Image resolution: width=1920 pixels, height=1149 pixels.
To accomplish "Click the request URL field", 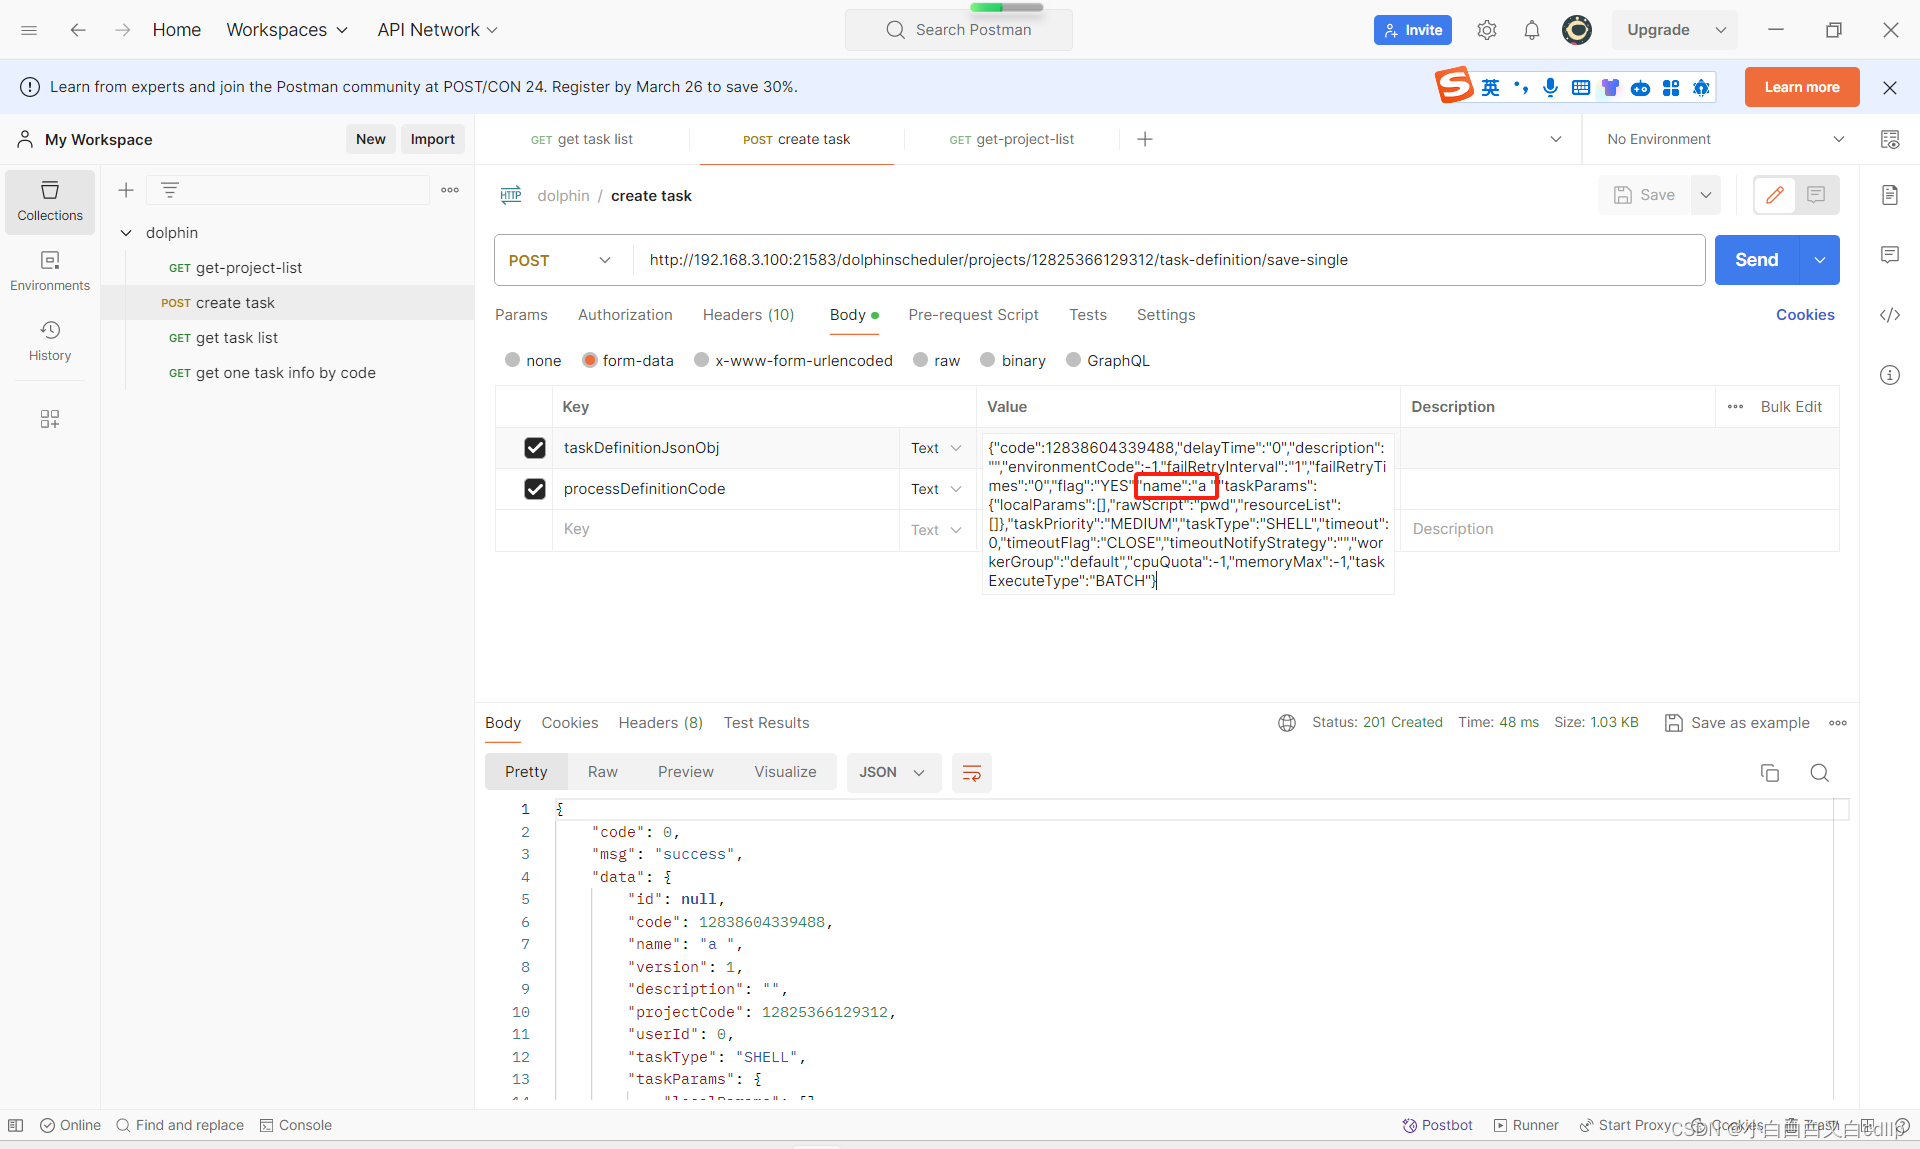I will 1168,260.
